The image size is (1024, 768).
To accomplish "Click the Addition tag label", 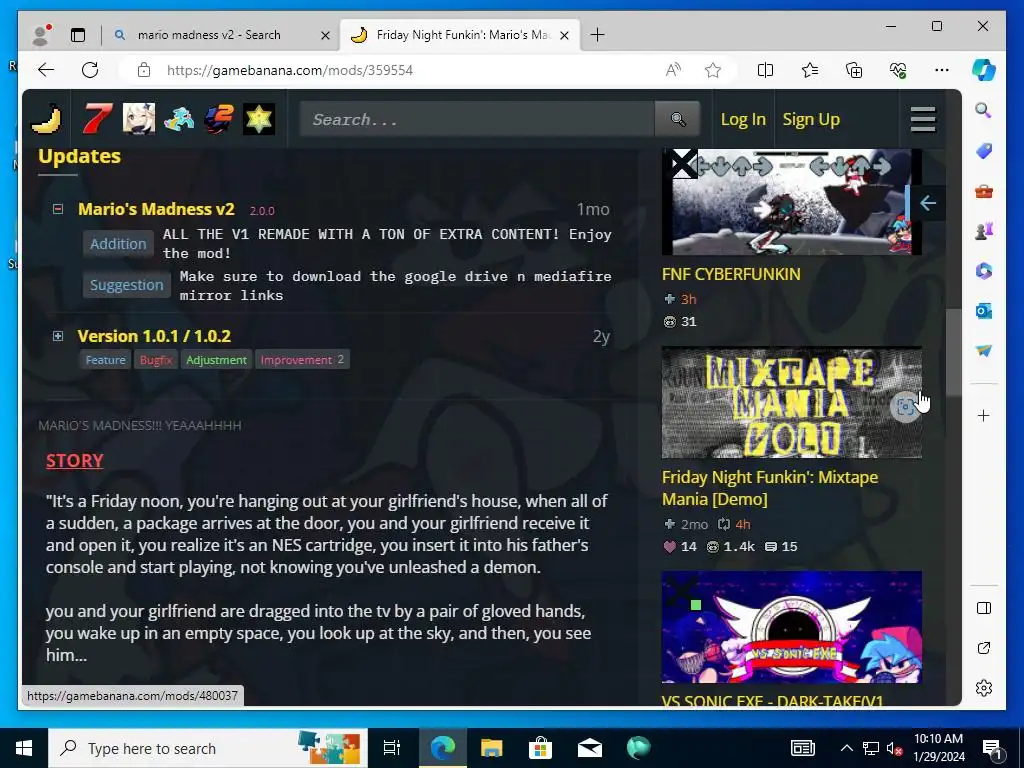I will point(118,244).
